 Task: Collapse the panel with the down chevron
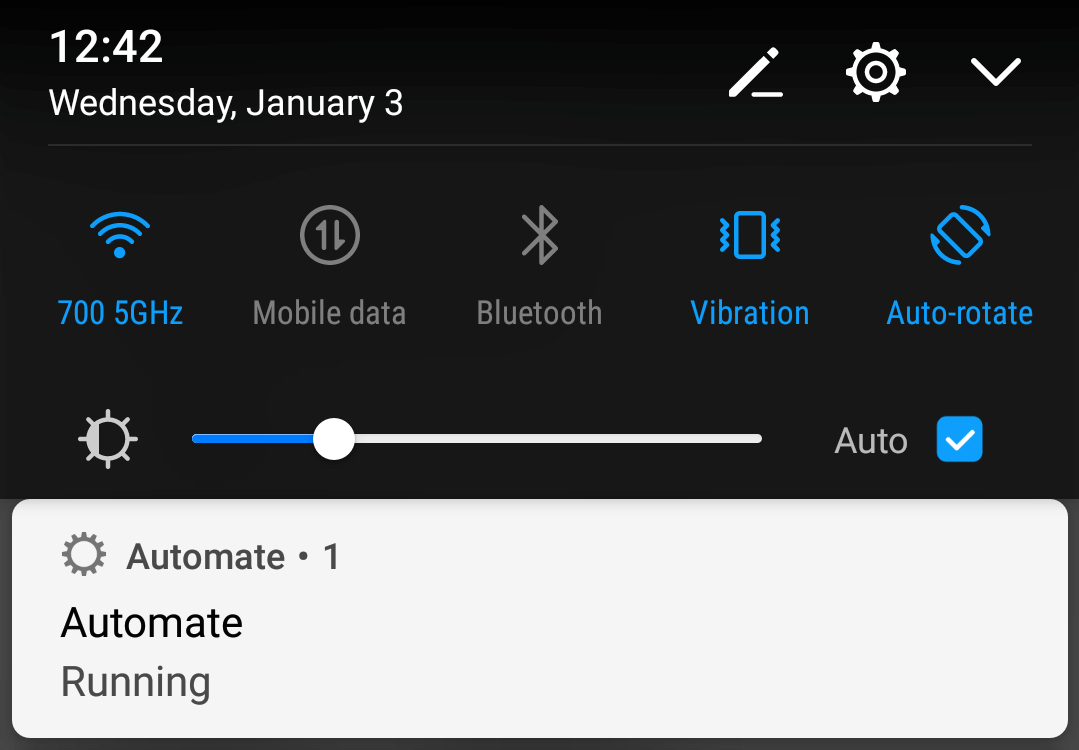[995, 72]
